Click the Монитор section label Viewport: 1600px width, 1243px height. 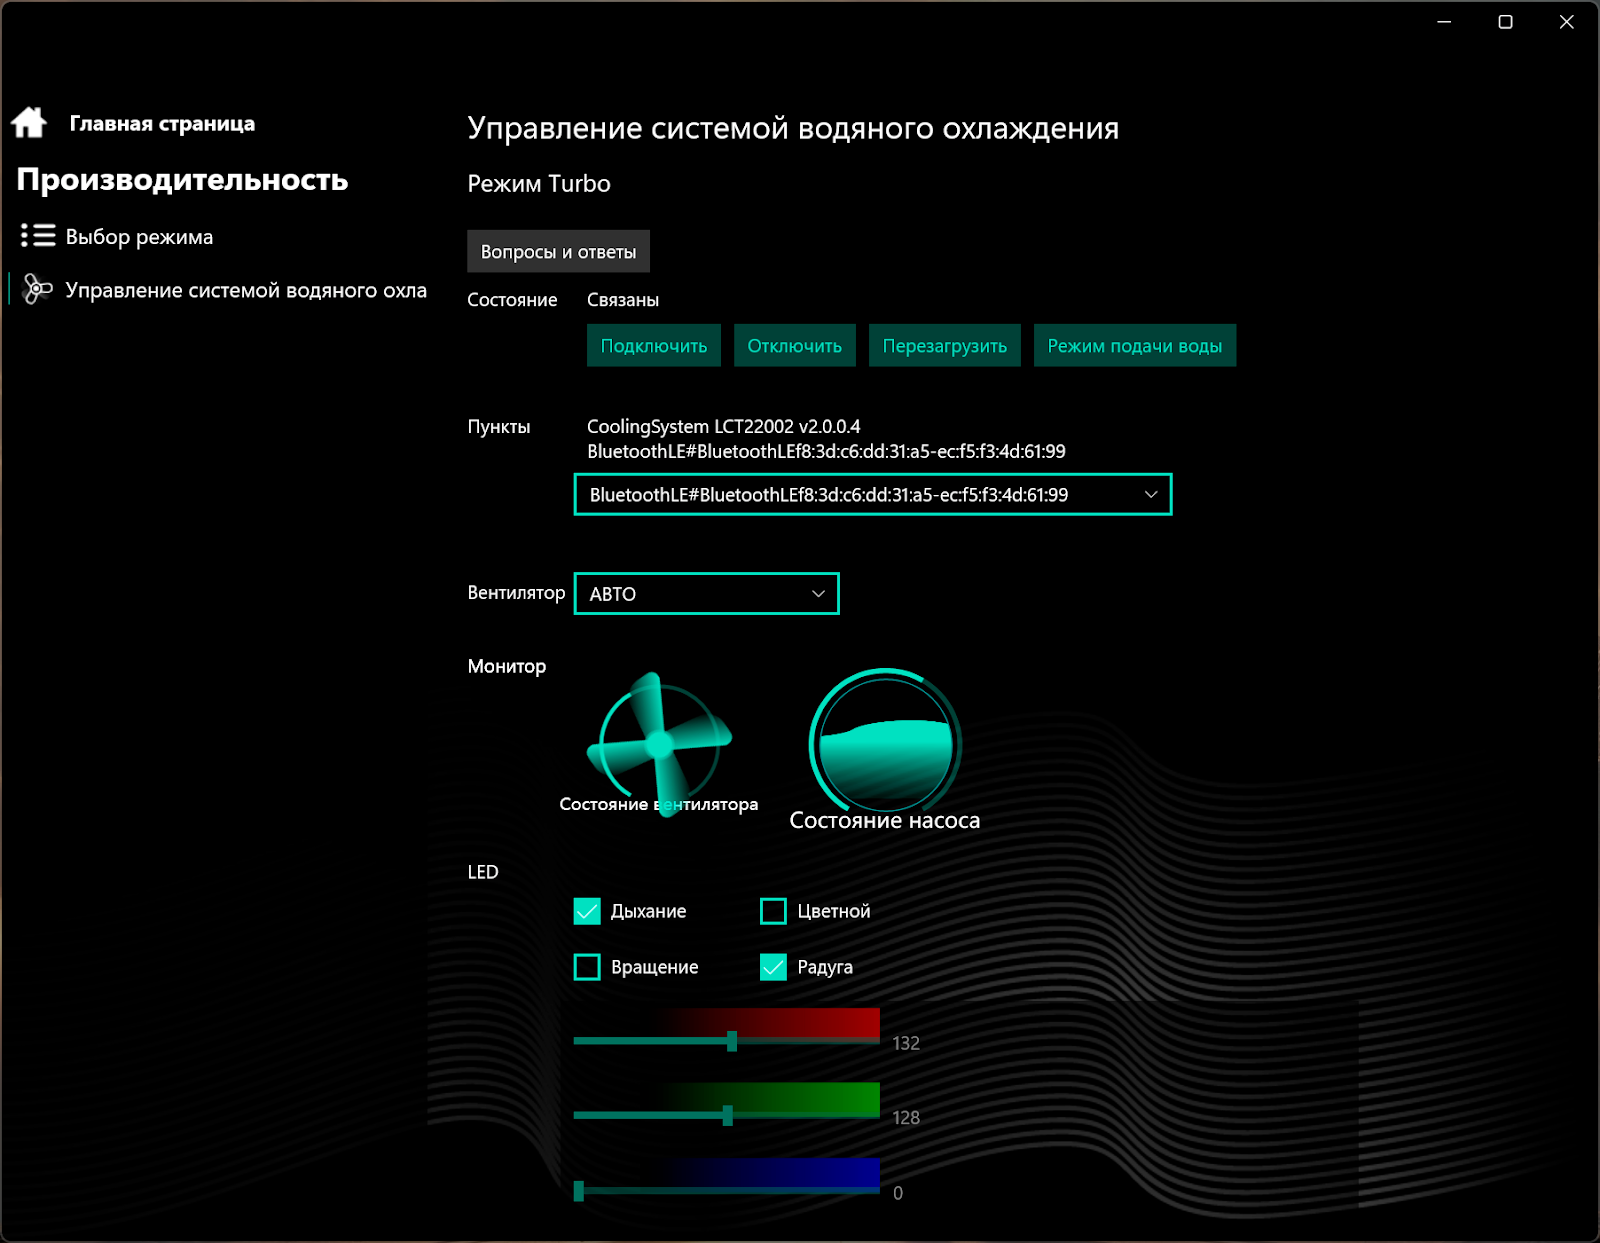507,666
